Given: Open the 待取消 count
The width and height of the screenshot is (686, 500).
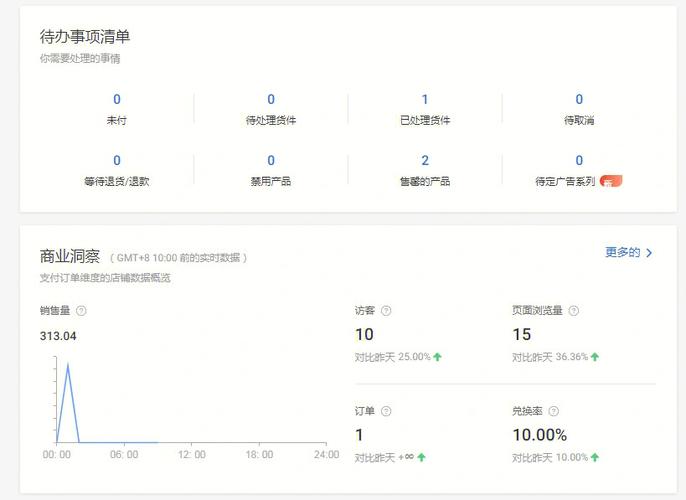Looking at the screenshot, I should 579,99.
